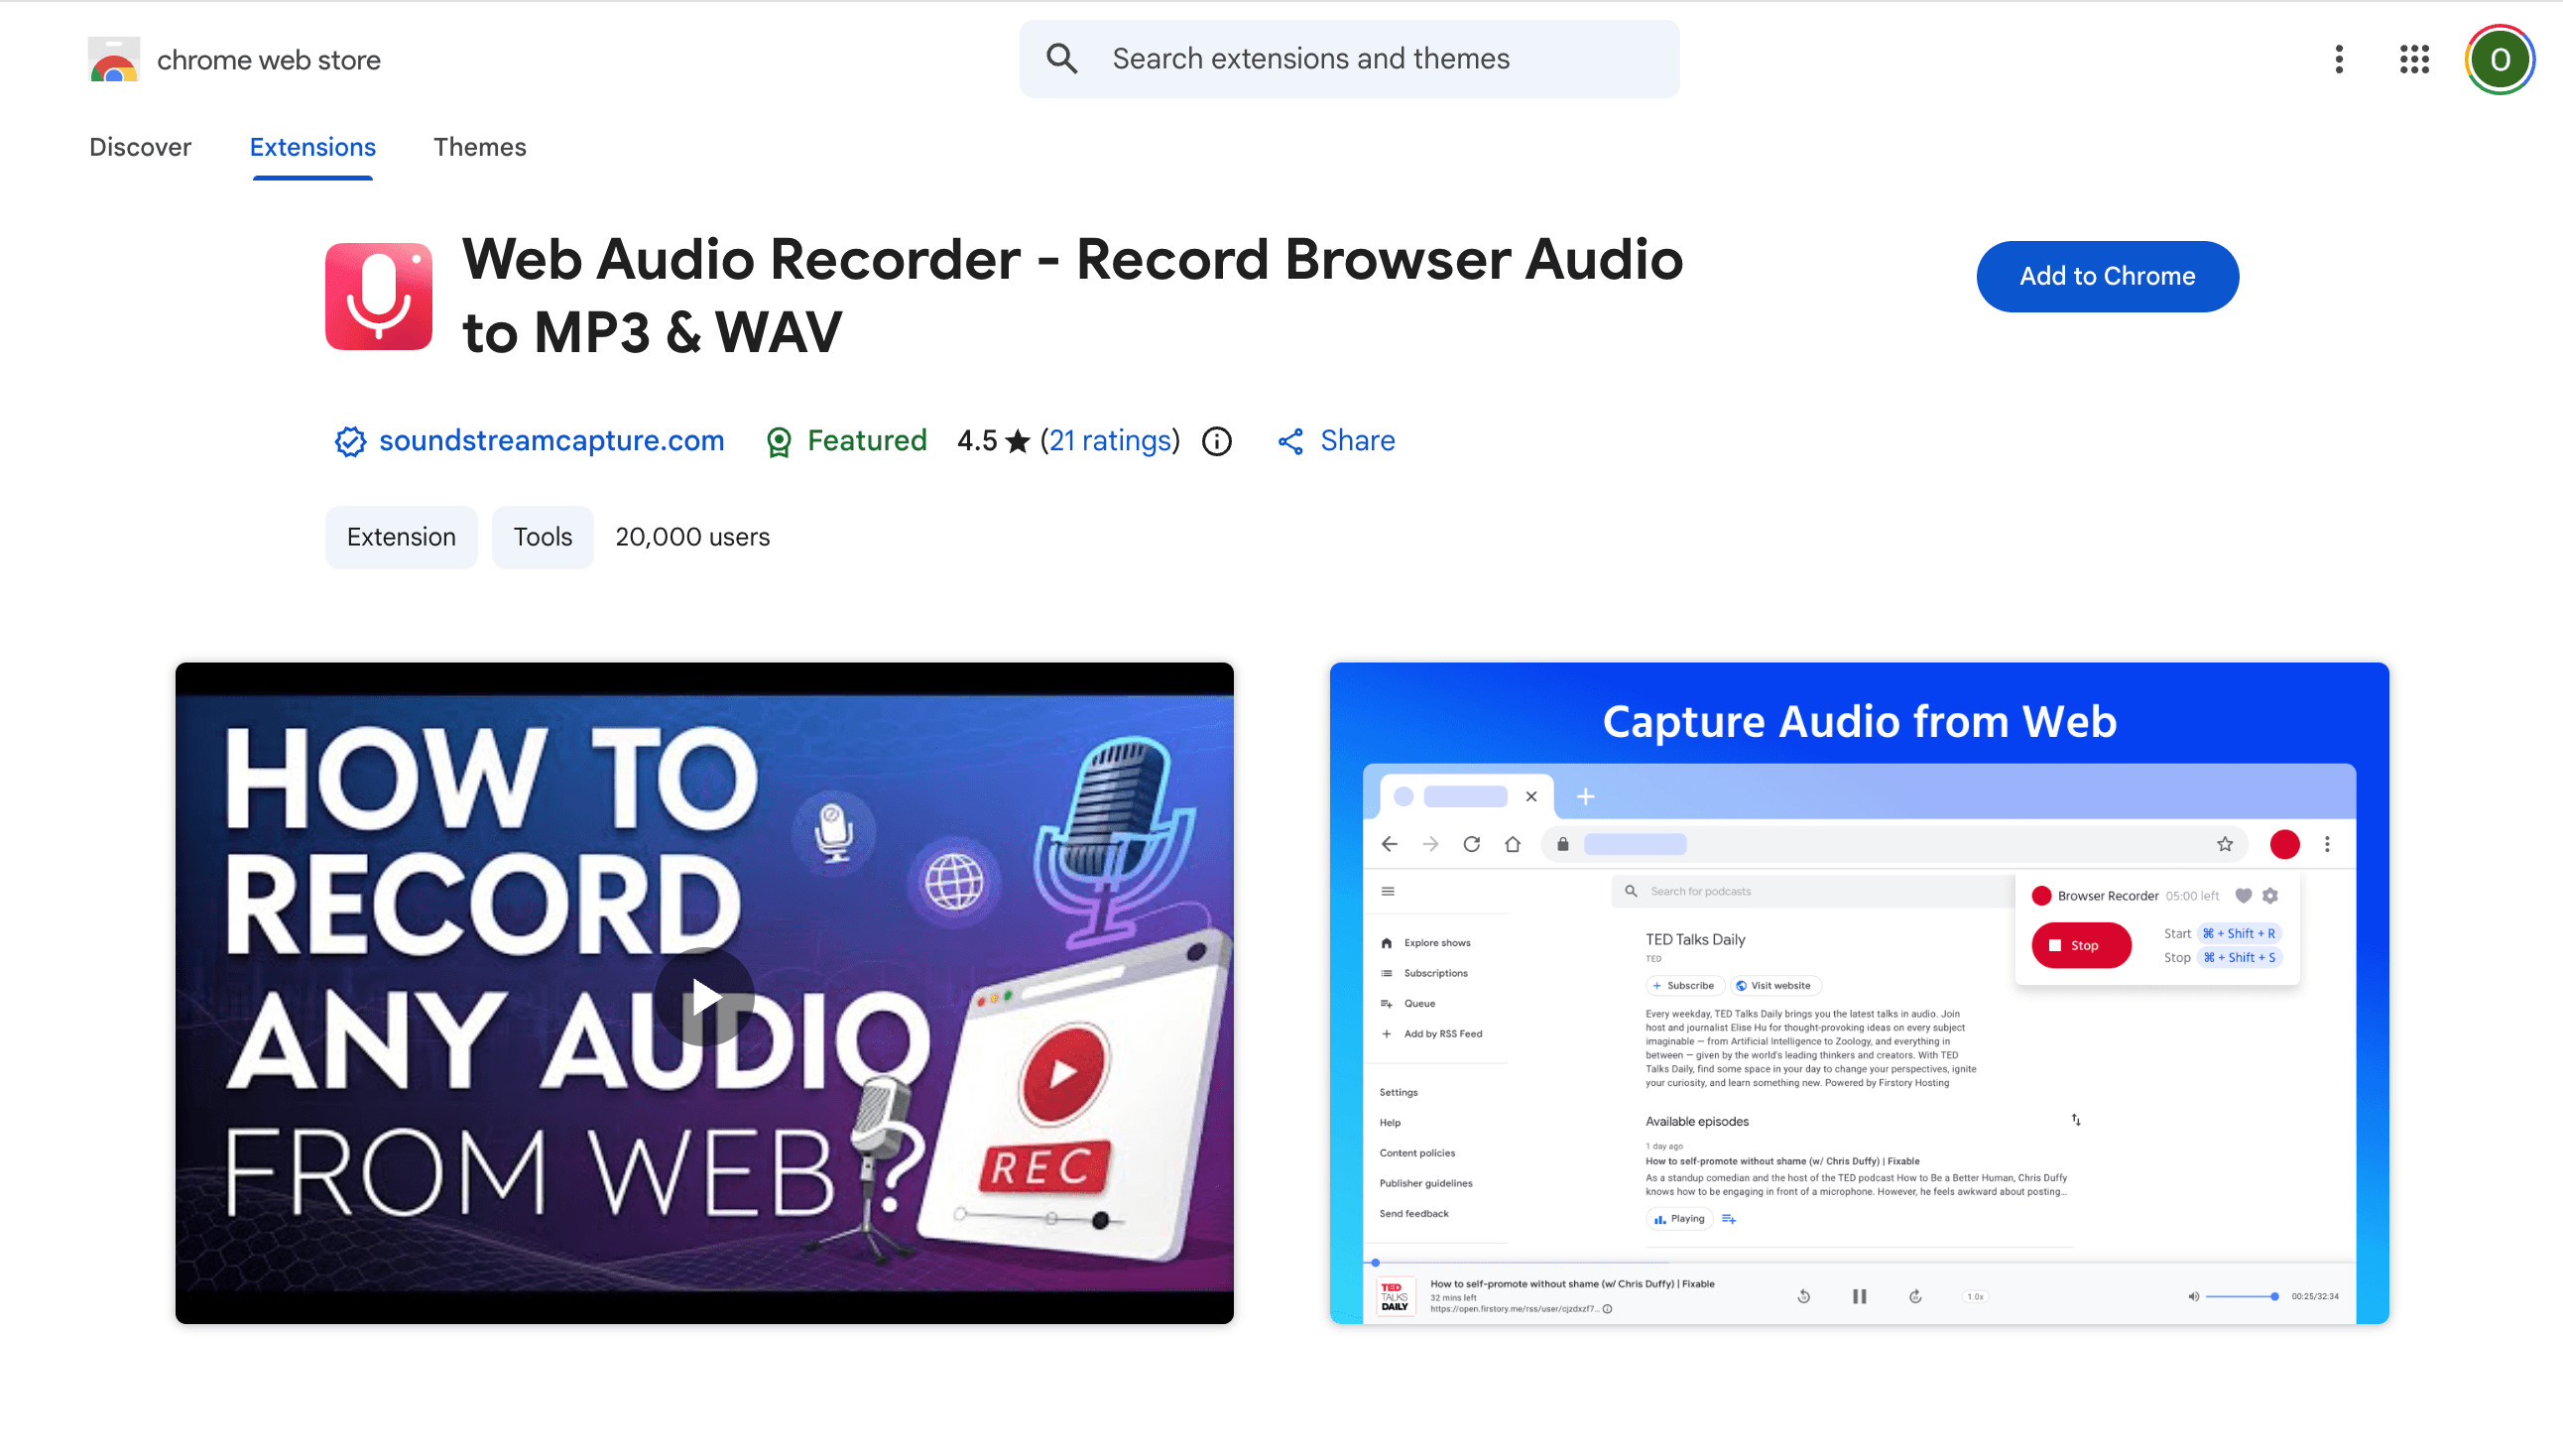The image size is (2563, 1456).
Task: Click the extension's red microphone icon
Action: 378,296
